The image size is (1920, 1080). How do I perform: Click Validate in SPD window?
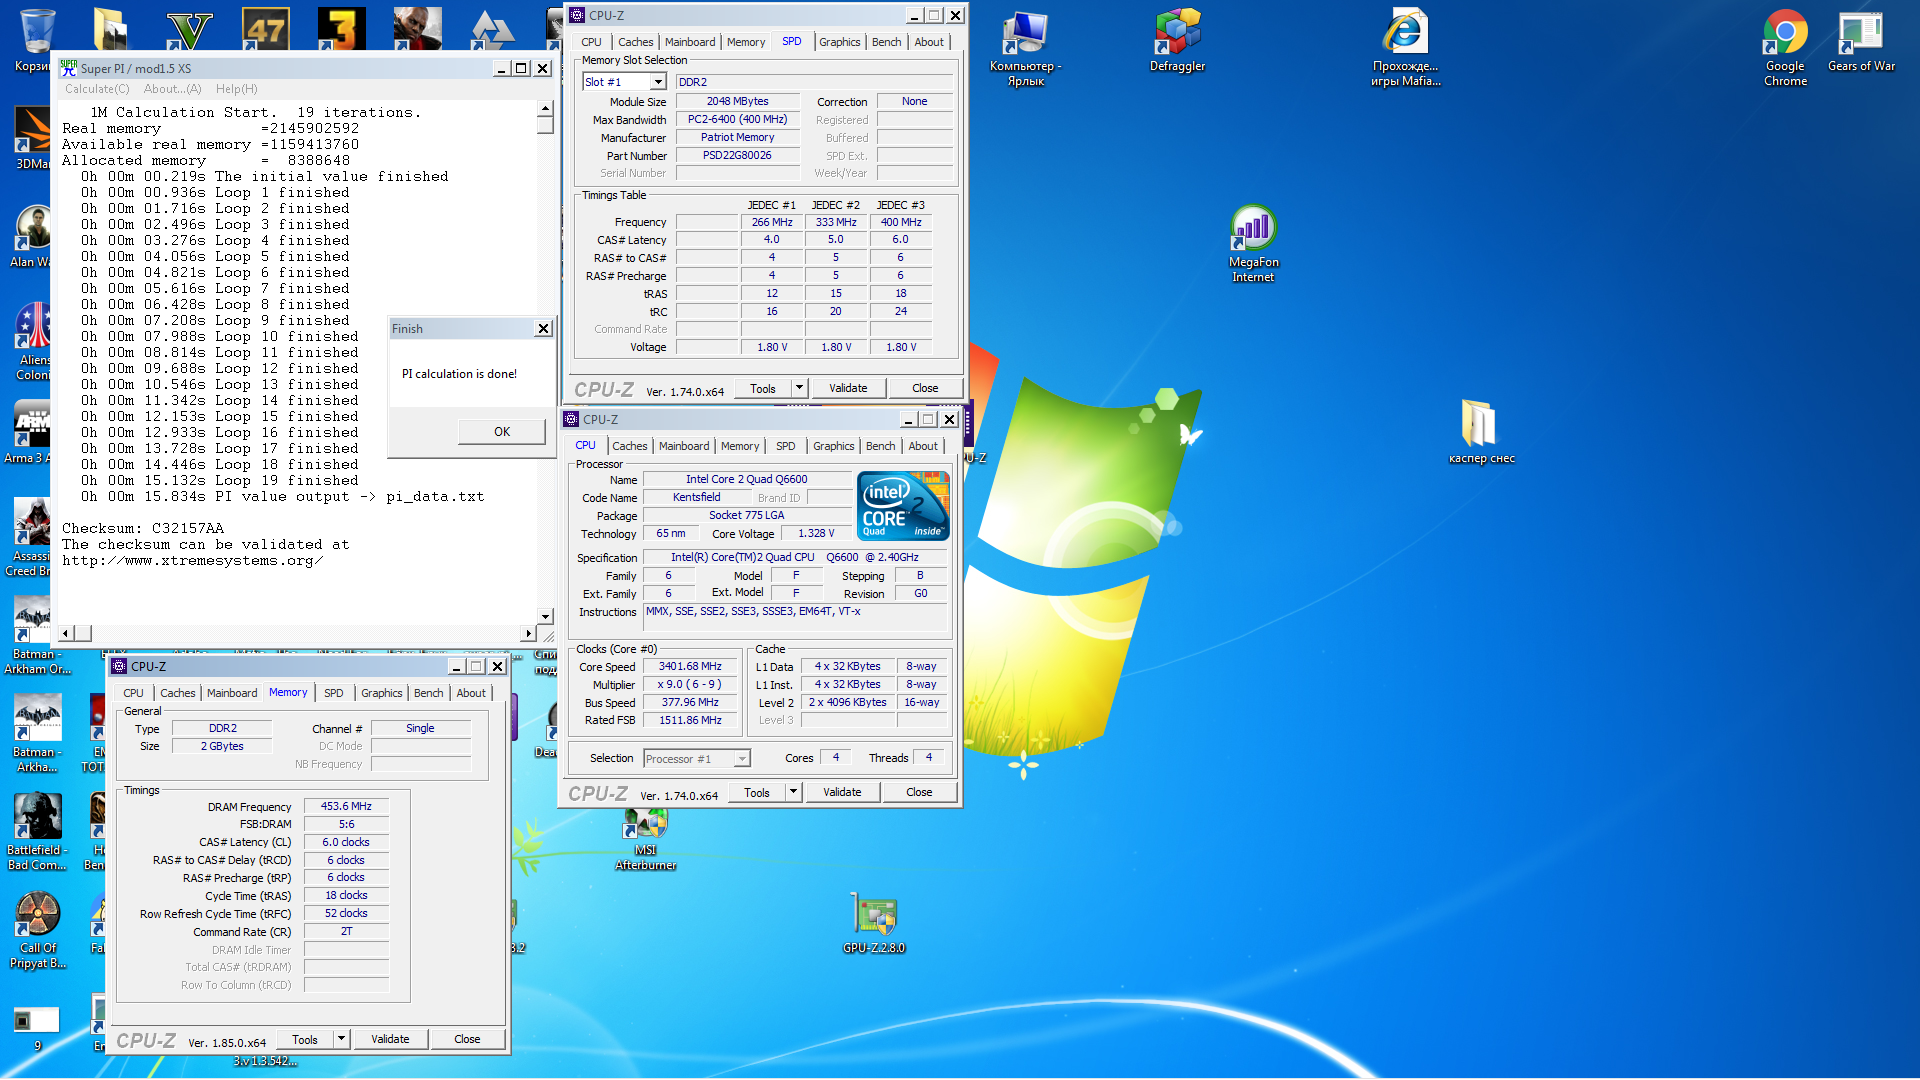[848, 388]
